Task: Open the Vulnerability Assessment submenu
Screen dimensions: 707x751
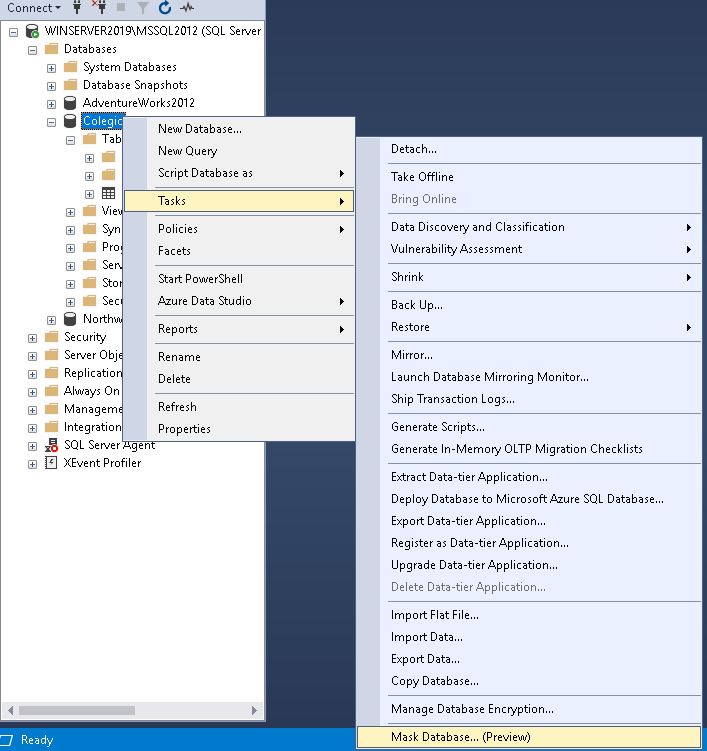Action: point(529,249)
